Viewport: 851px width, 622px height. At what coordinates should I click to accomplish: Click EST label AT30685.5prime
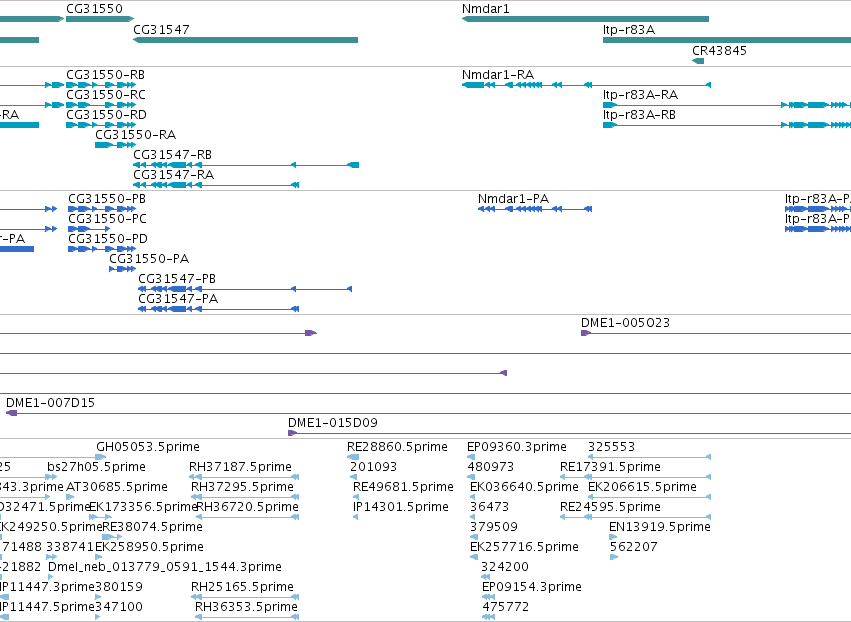117,487
